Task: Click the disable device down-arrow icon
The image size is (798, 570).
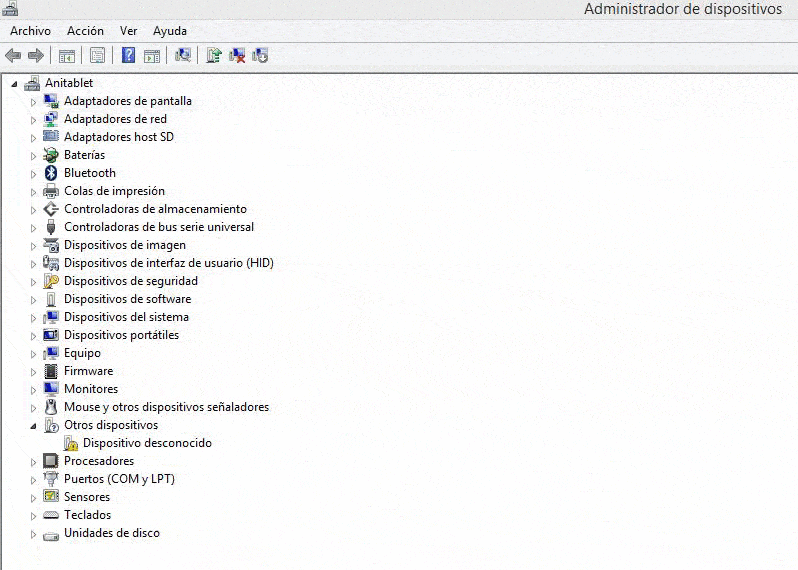Action: click(x=260, y=55)
